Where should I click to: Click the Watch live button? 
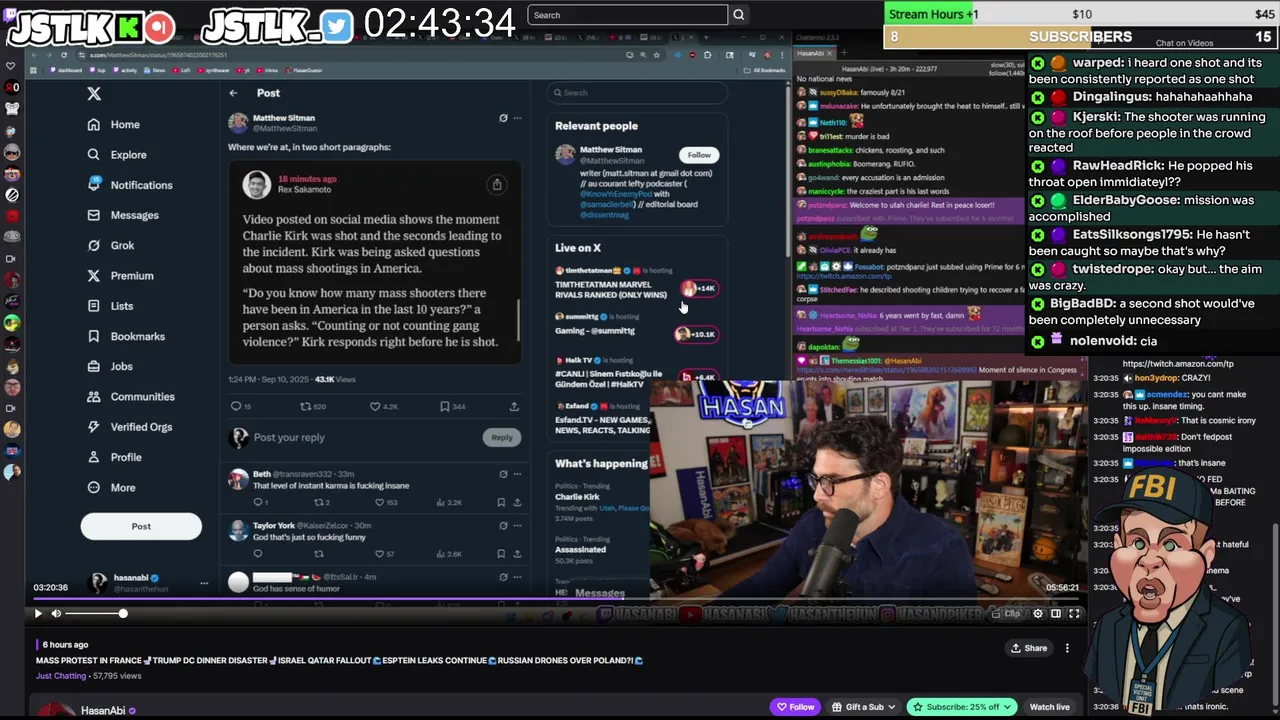click(x=1049, y=707)
